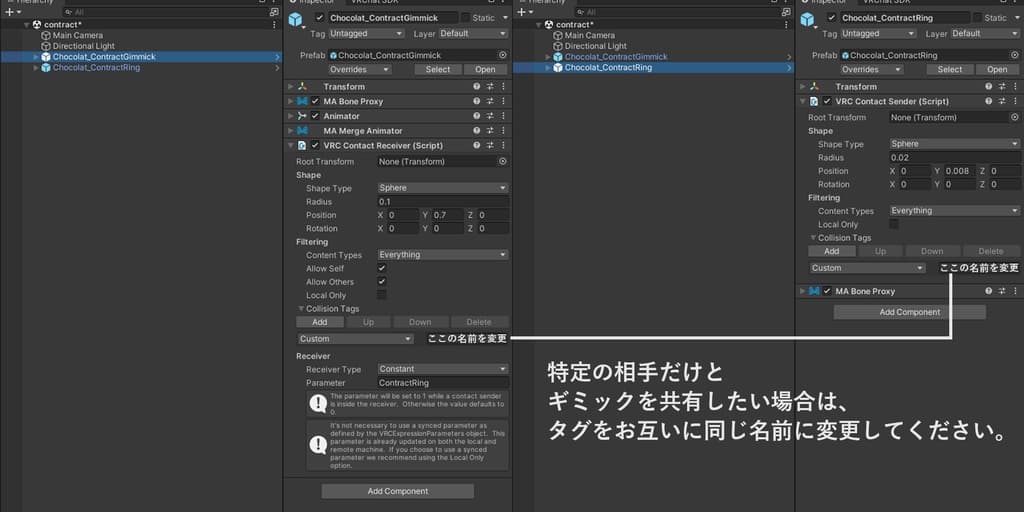Collapse Collision Tags foldout in Contact Sender
The width and height of the screenshot is (1024, 512).
coord(813,238)
